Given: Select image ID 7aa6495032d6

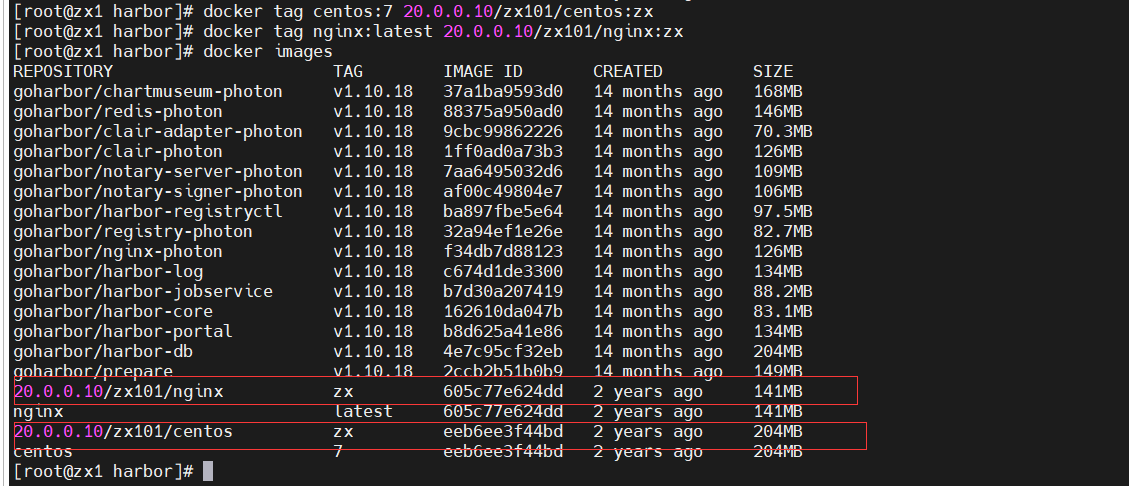Looking at the screenshot, I should click(x=503, y=172).
